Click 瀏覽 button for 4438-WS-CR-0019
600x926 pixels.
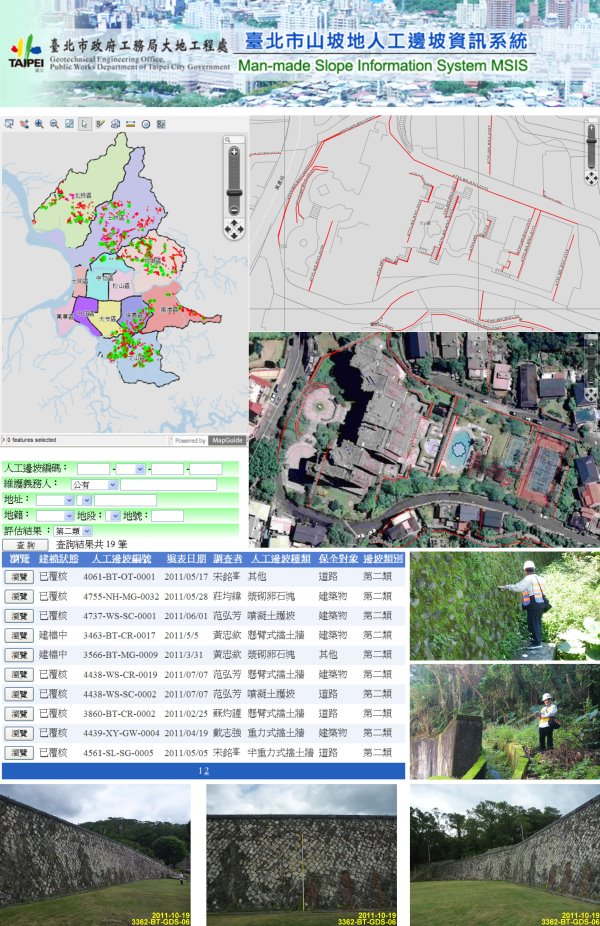pyautogui.click(x=19, y=674)
